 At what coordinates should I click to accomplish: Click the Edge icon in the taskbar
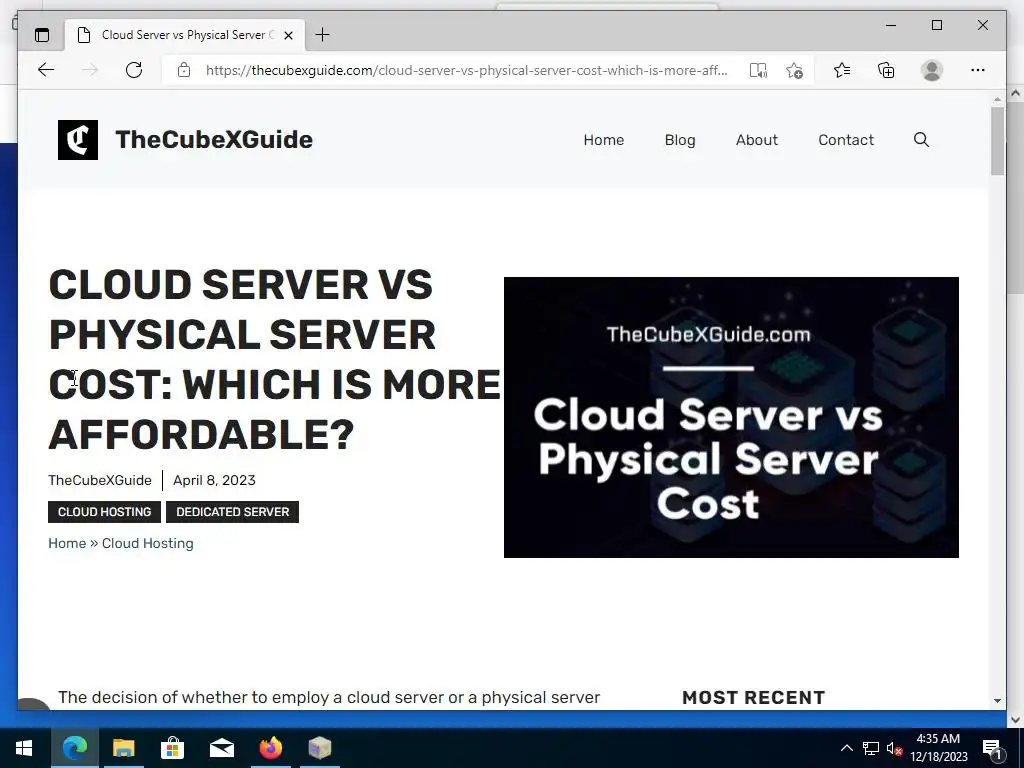pos(74,748)
